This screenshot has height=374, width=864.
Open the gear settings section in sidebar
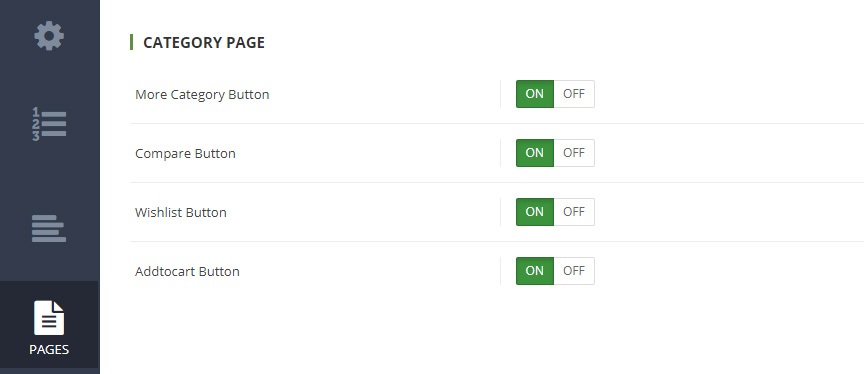pyautogui.click(x=49, y=36)
